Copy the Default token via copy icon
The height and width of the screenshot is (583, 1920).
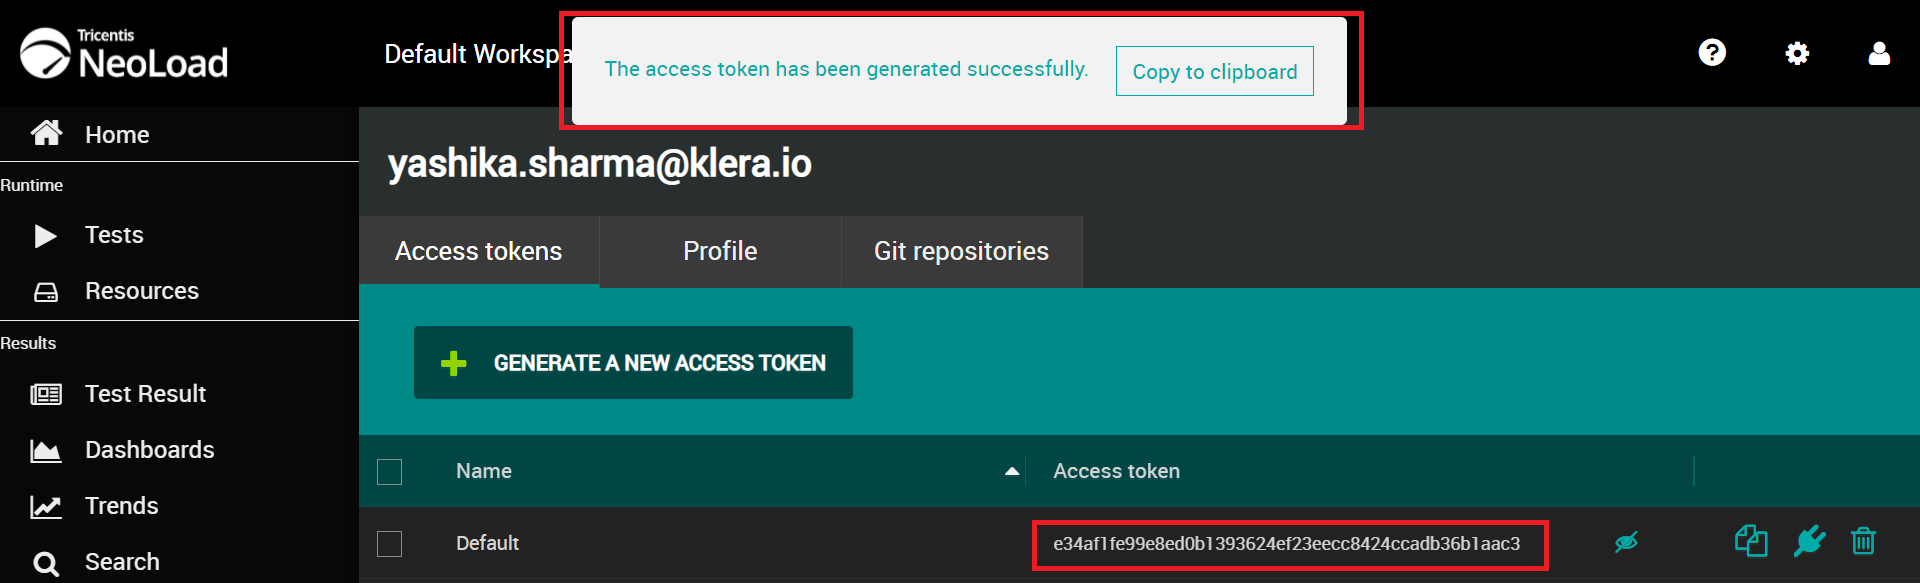point(1751,541)
